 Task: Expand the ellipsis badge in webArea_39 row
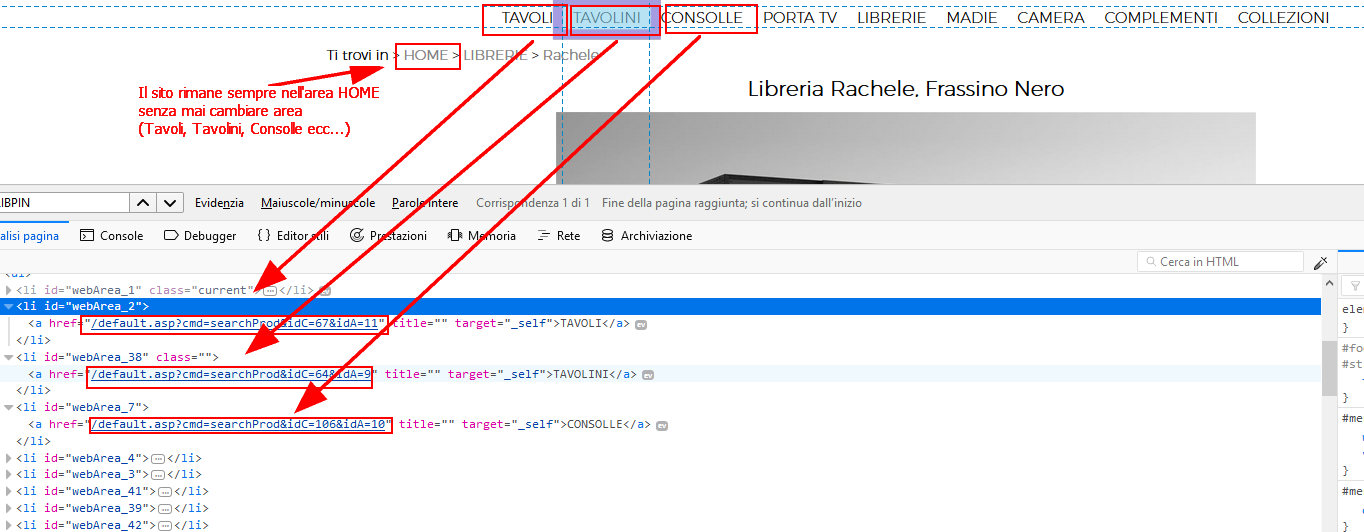(x=164, y=509)
